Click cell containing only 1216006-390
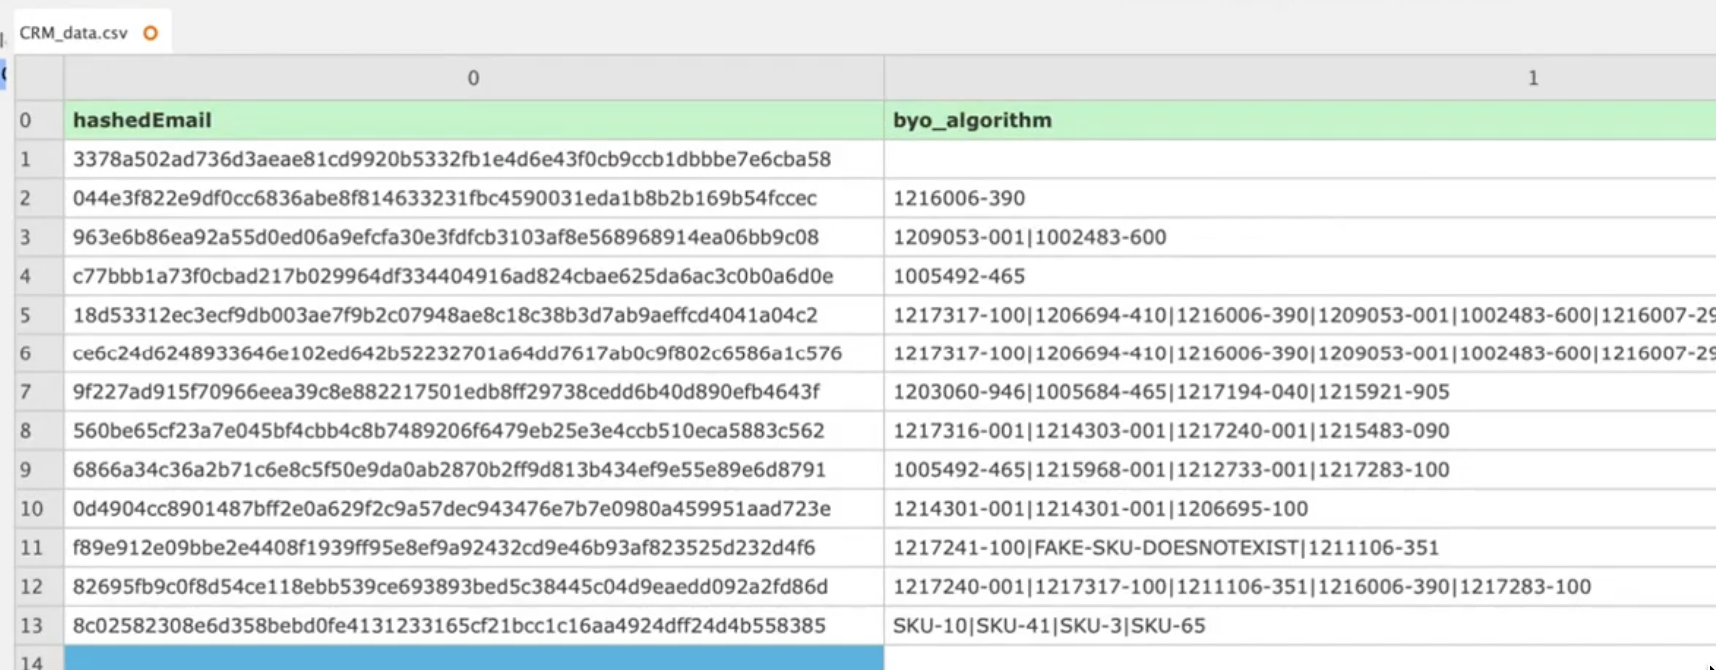Viewport: 1716px width, 670px height. pos(1300,198)
